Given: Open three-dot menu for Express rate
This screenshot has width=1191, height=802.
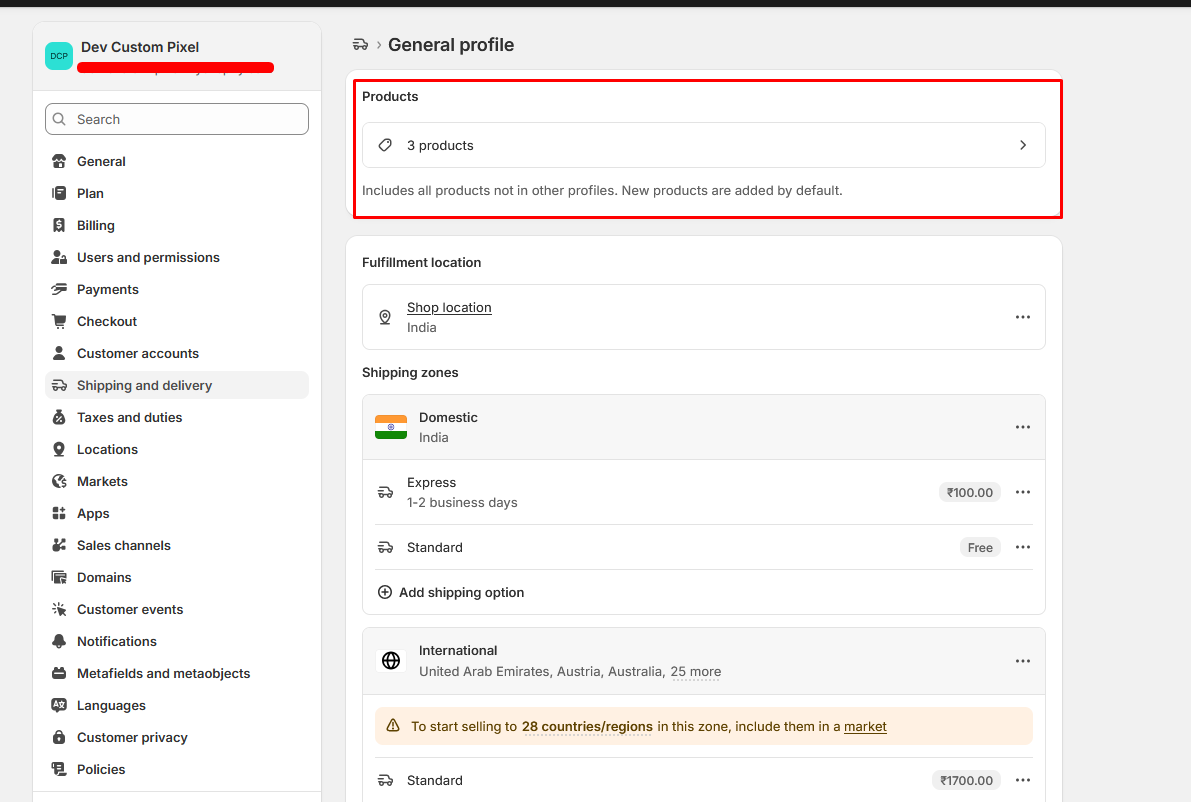Looking at the screenshot, I should pos(1022,492).
